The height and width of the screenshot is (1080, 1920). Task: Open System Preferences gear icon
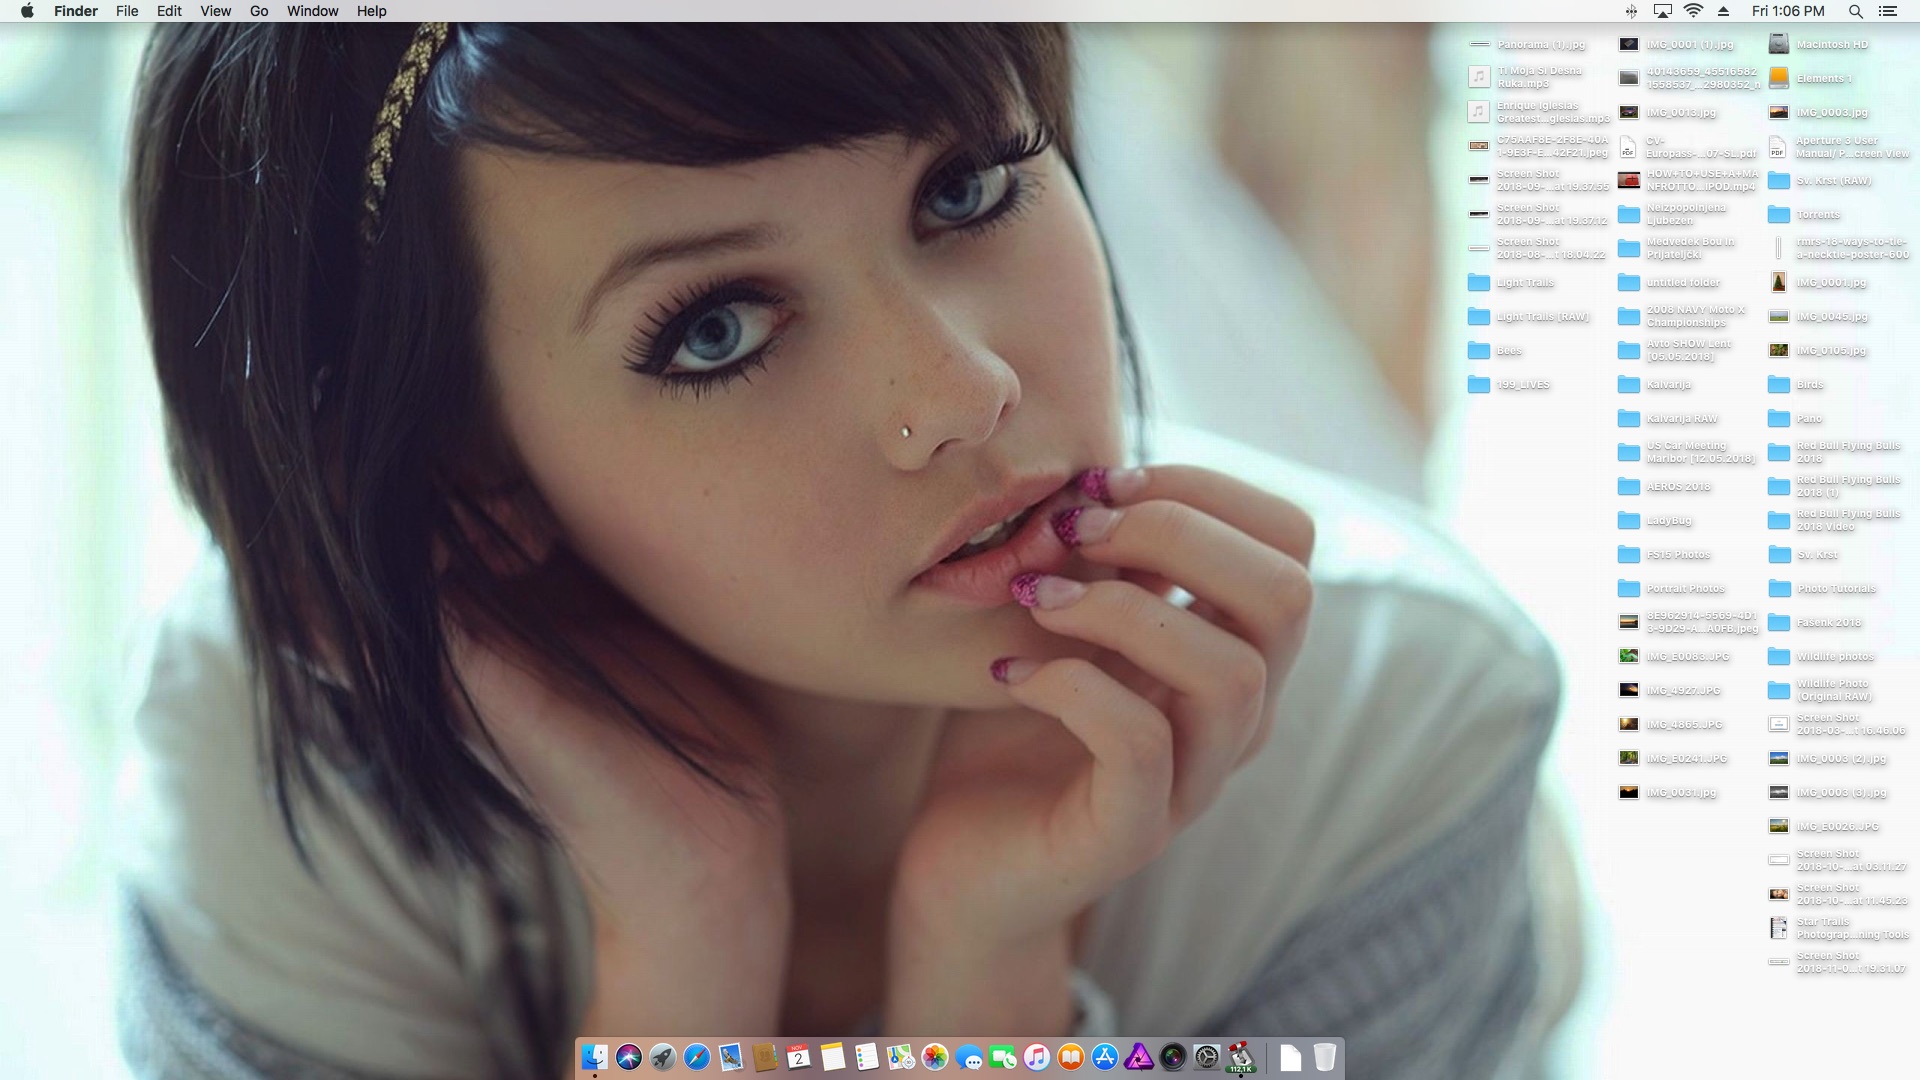click(x=1207, y=1057)
